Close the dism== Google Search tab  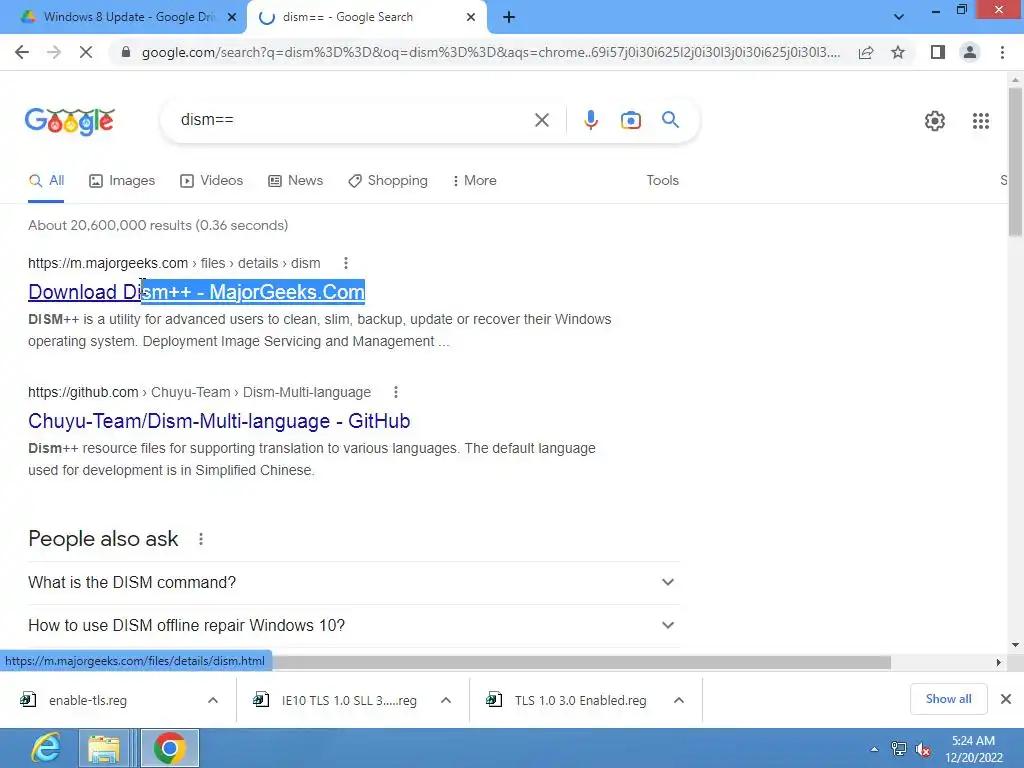471,18
